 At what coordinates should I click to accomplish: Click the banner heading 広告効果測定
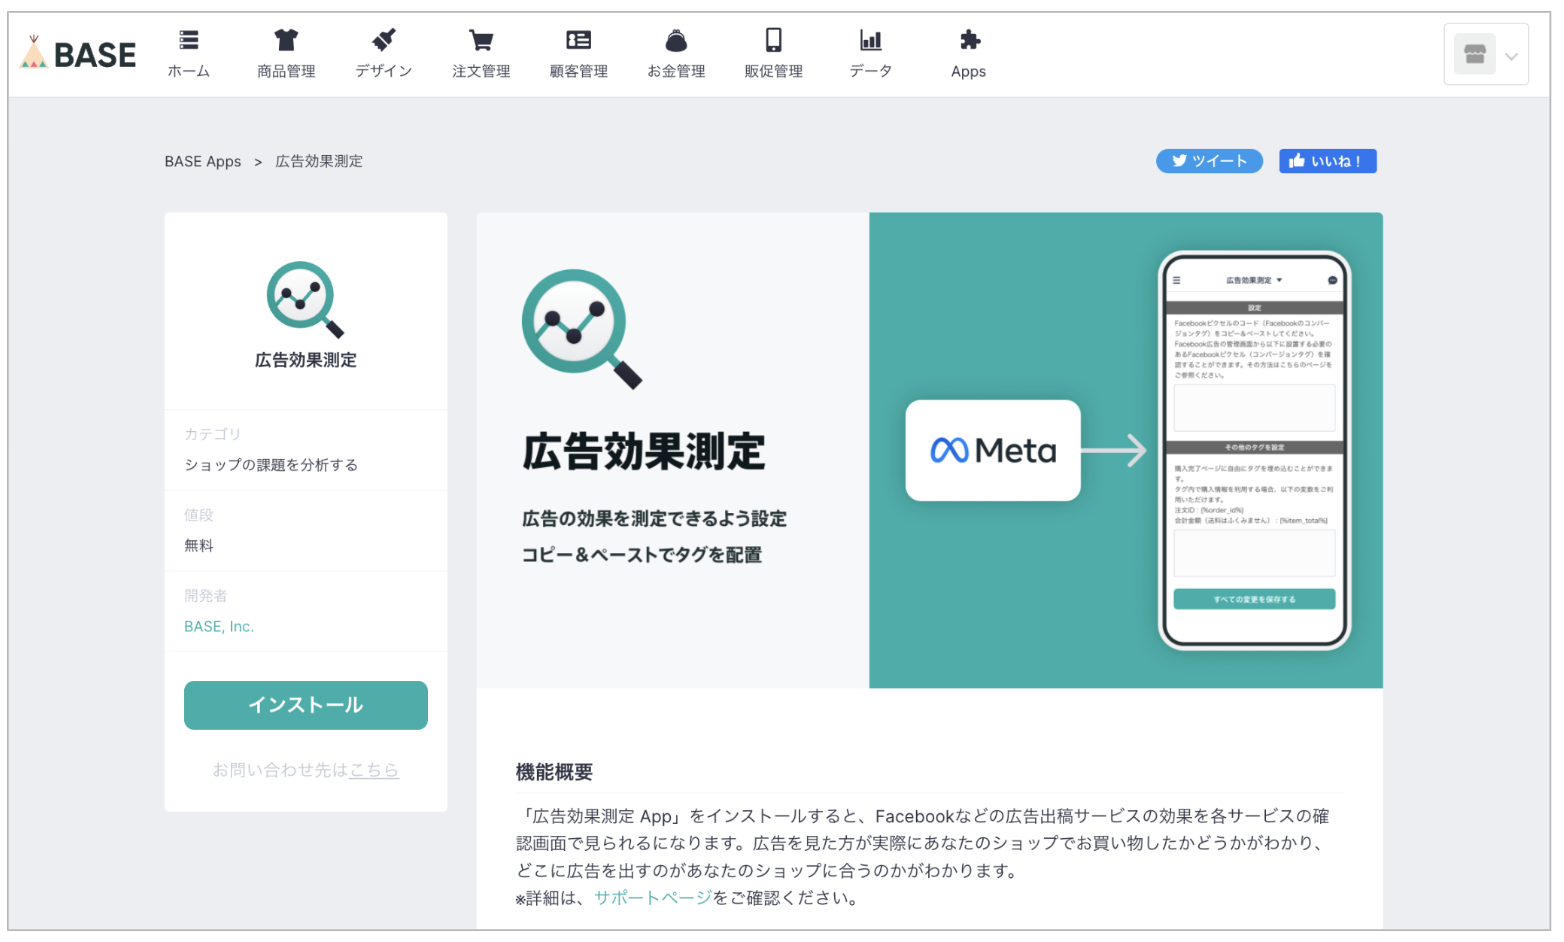pos(644,452)
